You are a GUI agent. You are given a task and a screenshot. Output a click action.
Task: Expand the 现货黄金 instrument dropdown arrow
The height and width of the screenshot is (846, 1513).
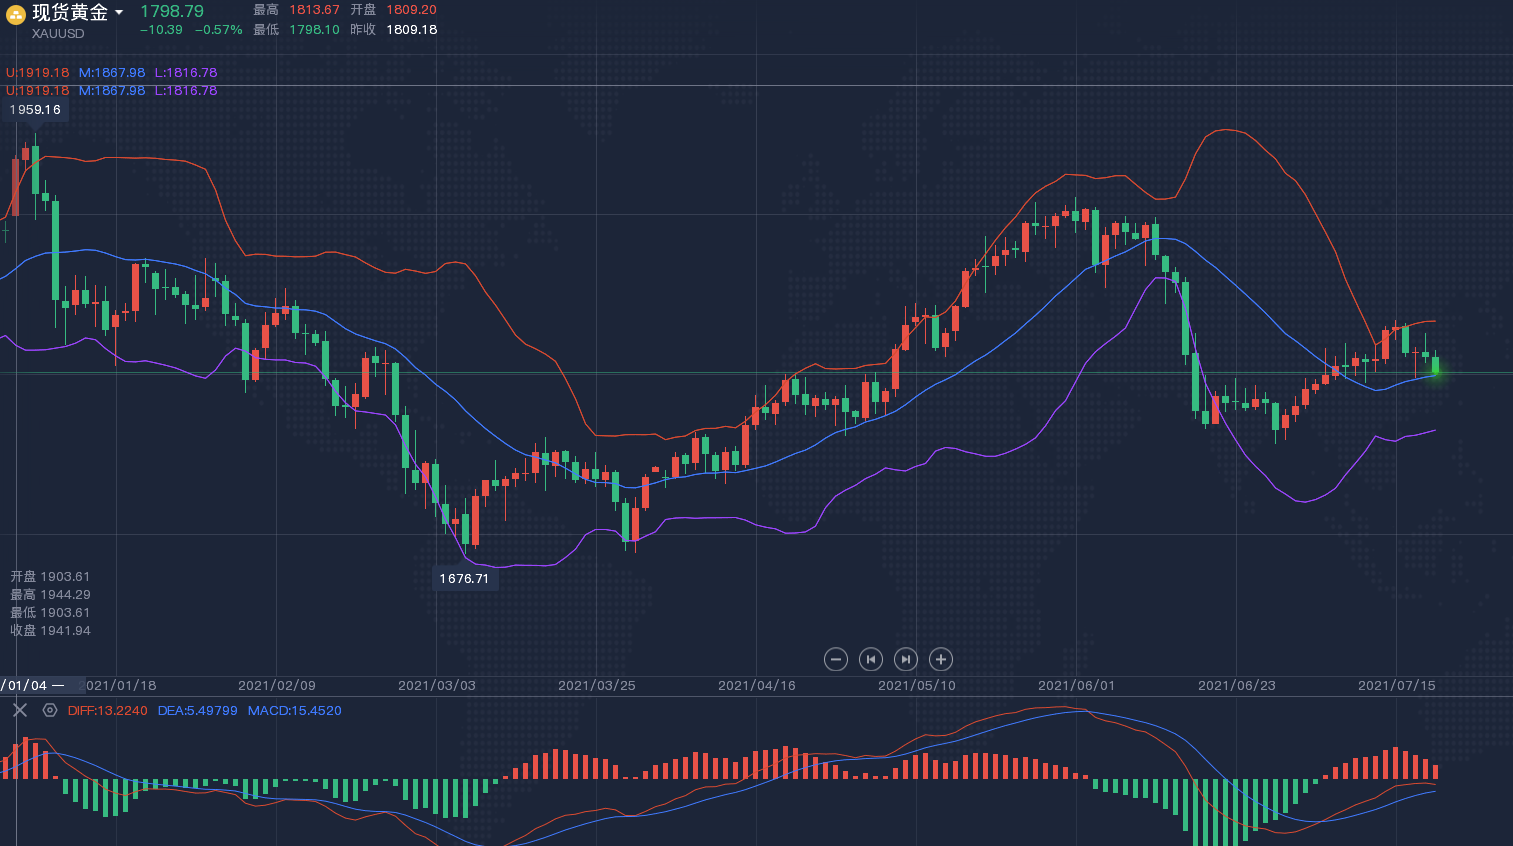119,13
